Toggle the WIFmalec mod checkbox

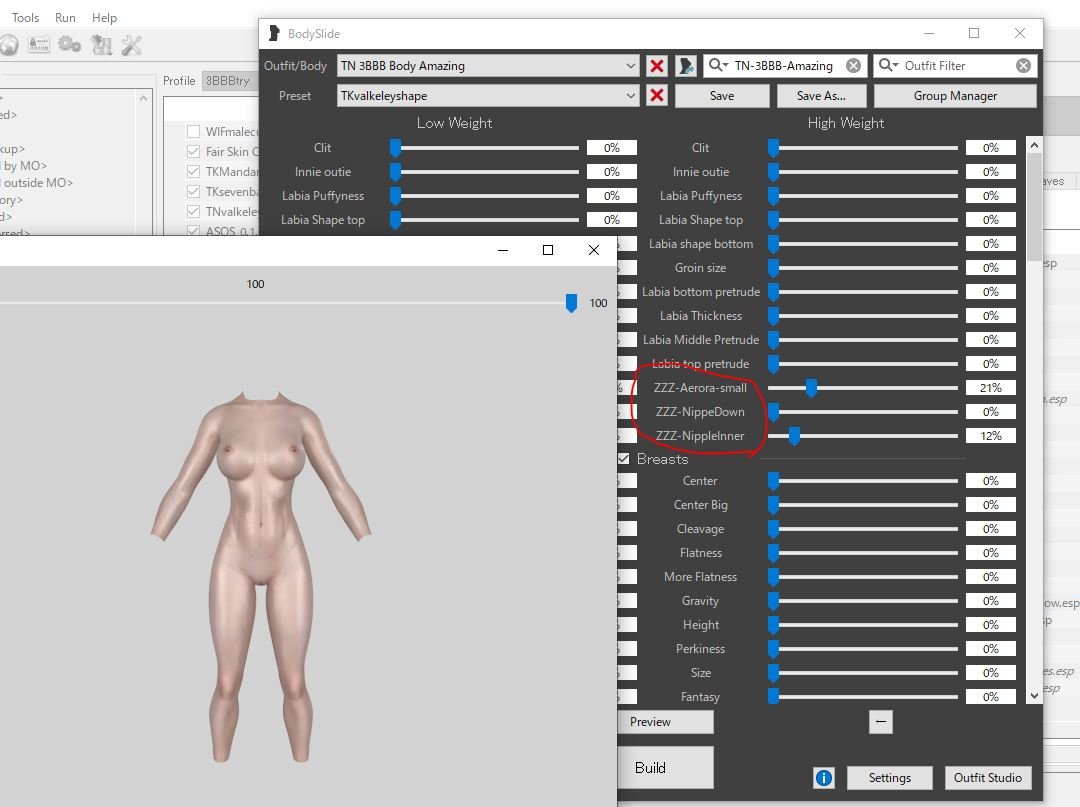coord(194,132)
